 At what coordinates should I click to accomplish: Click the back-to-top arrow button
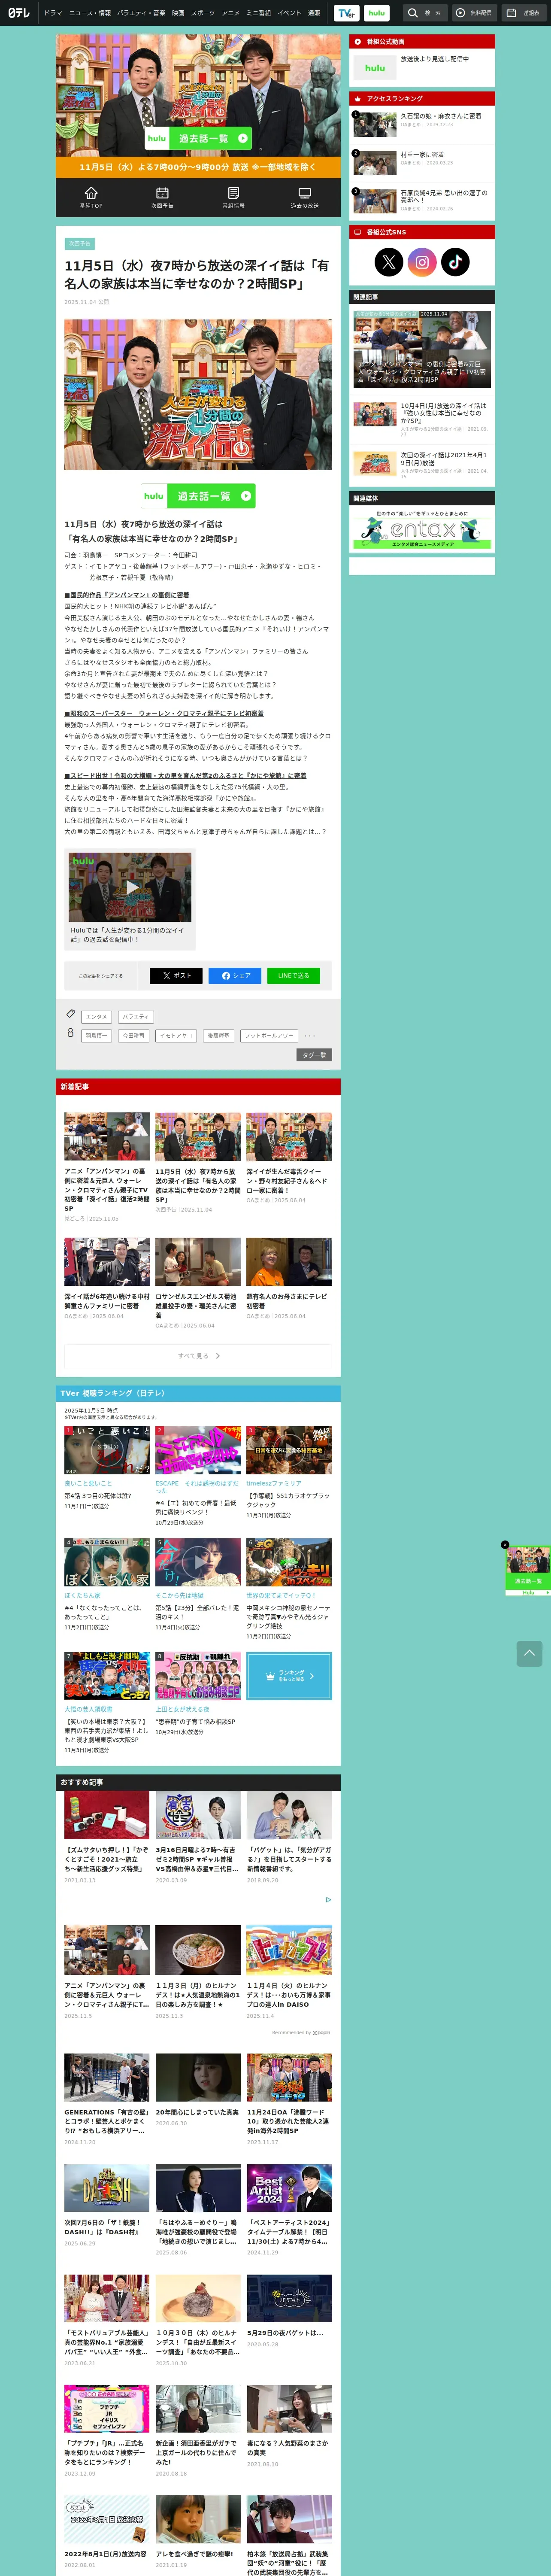click(x=529, y=1653)
